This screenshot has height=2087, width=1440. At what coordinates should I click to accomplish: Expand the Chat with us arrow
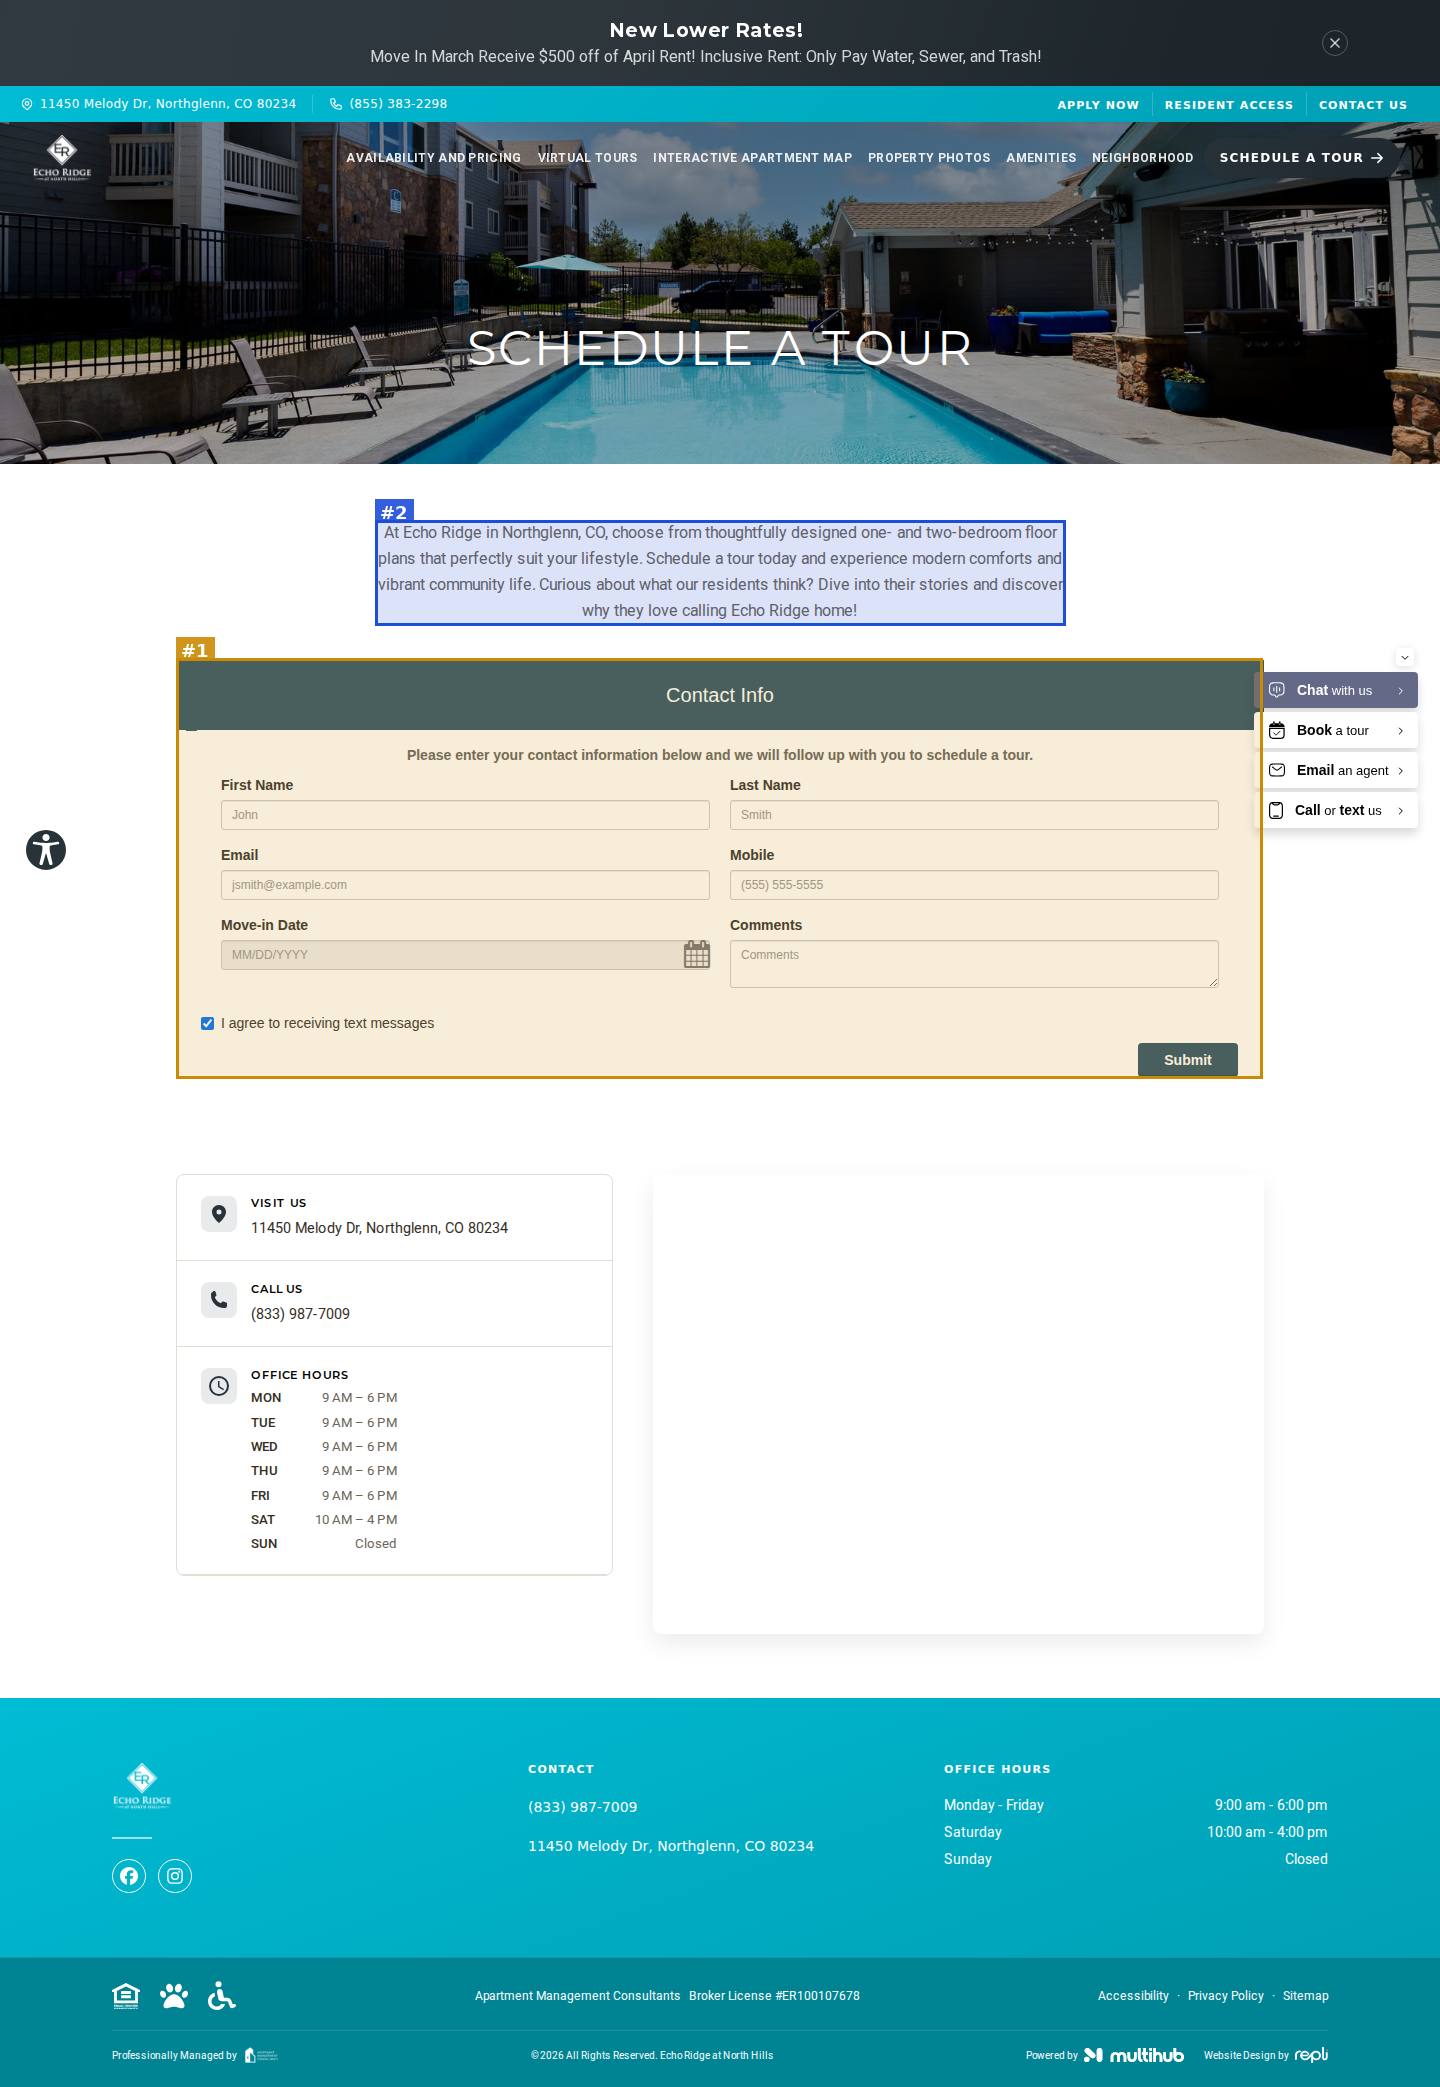[1401, 691]
